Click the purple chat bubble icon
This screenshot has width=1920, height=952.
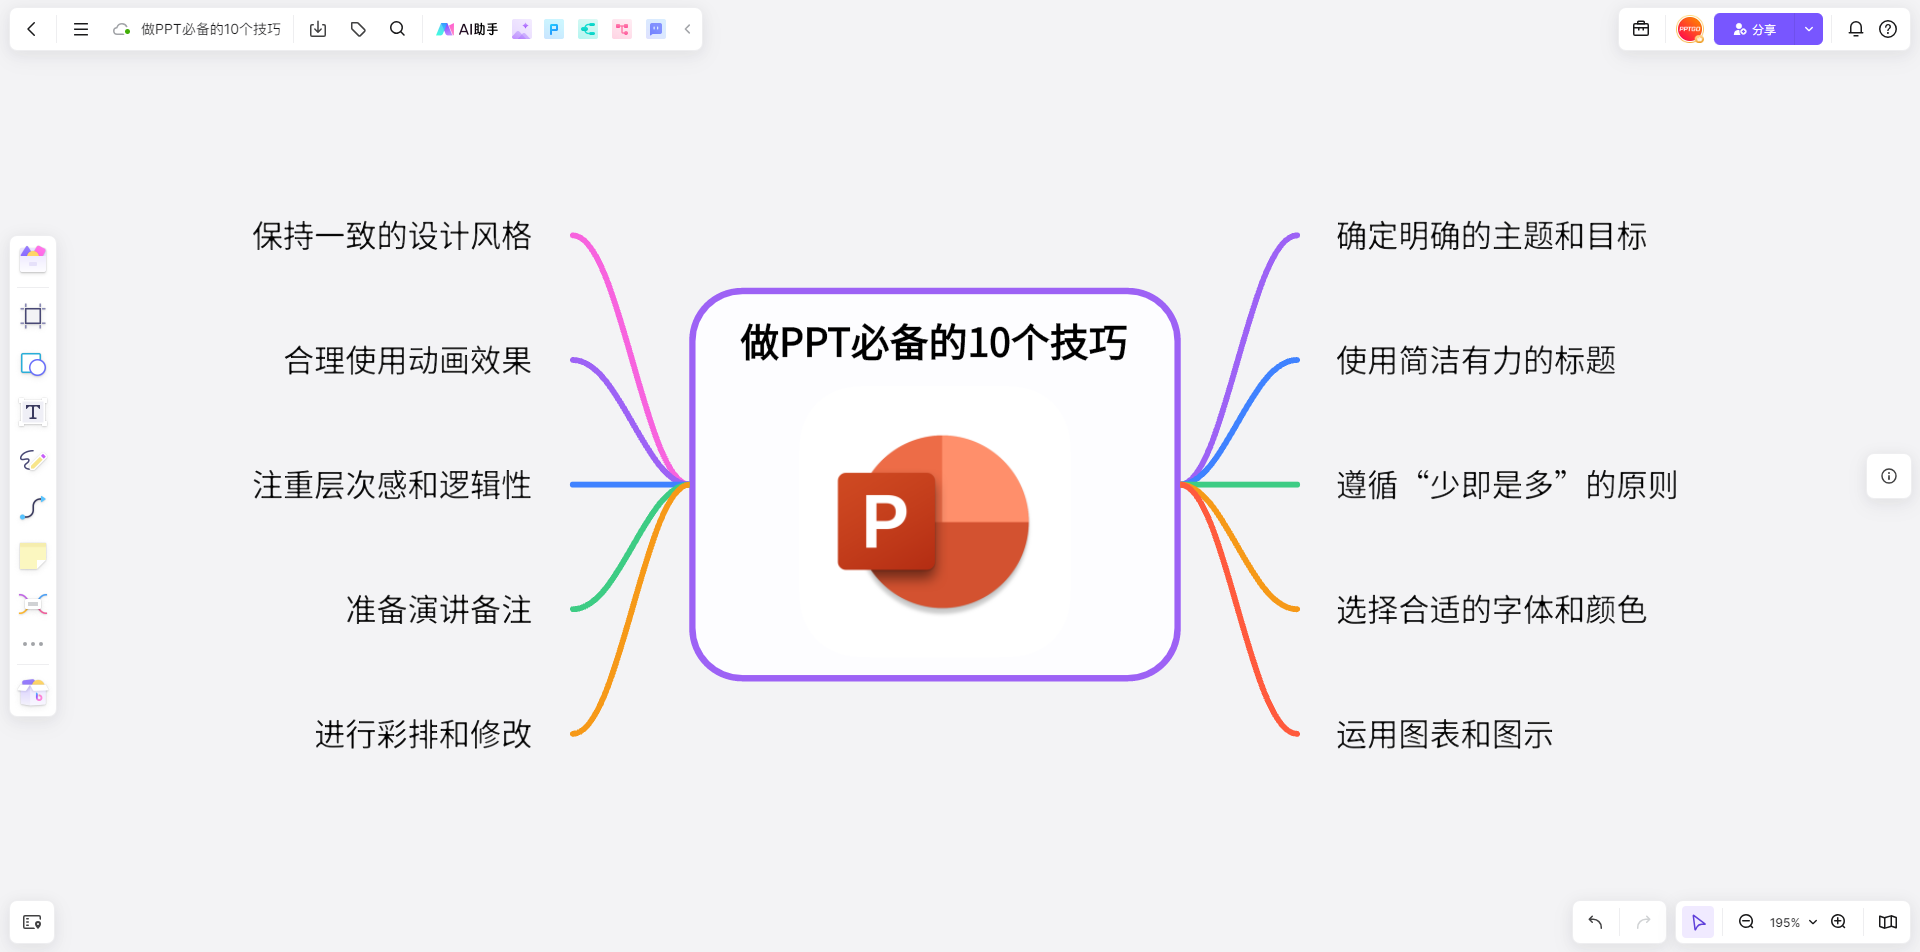[656, 29]
